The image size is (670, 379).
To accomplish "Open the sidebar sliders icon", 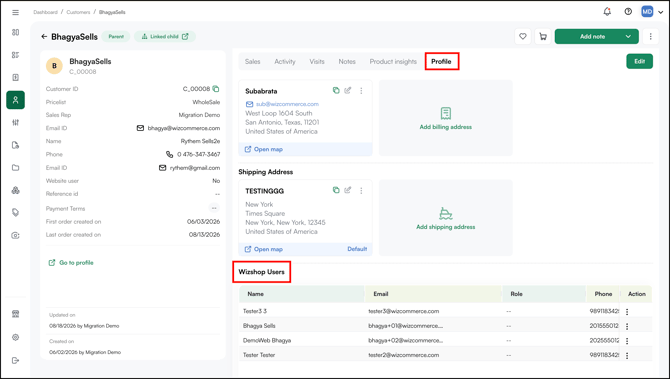I will (x=15, y=123).
